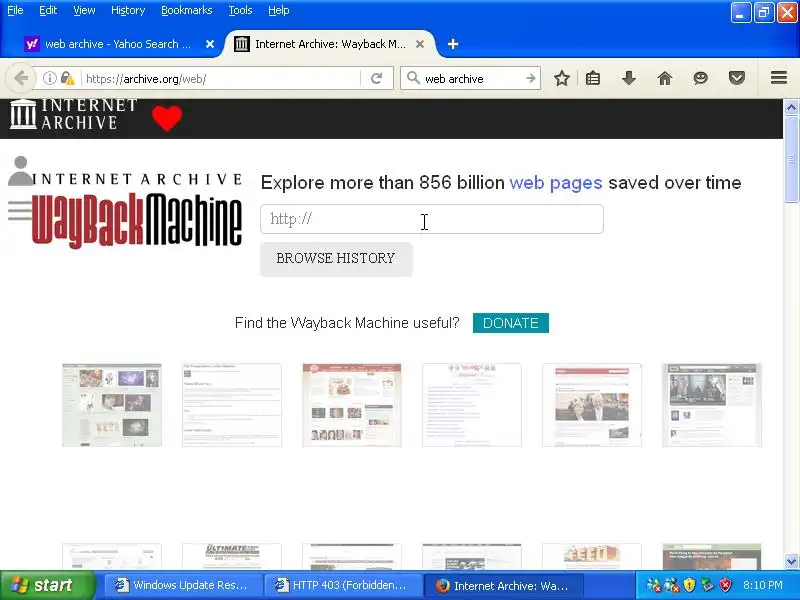Open Windows Update Res... taskbar window

point(183,585)
